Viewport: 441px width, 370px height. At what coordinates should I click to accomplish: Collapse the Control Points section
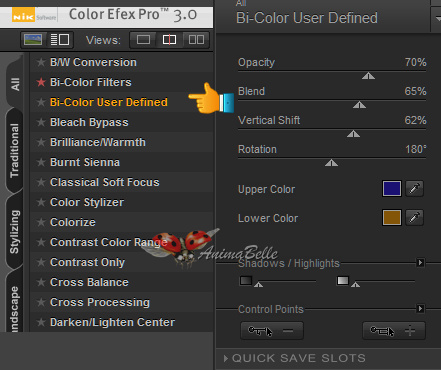point(421,309)
